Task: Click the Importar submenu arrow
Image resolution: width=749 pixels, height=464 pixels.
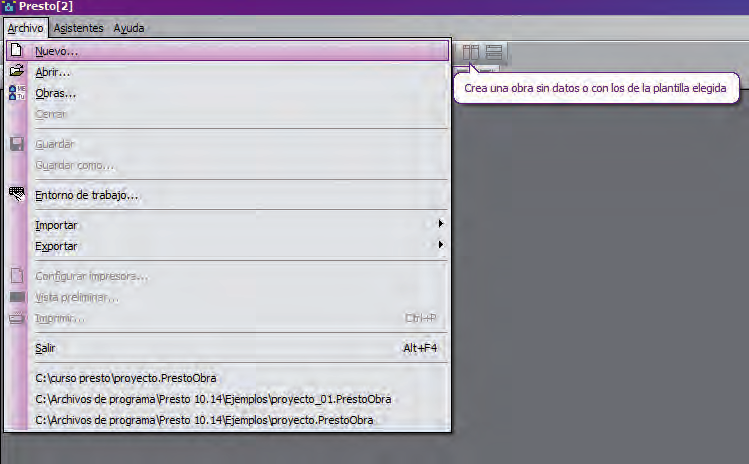Action: click(441, 224)
